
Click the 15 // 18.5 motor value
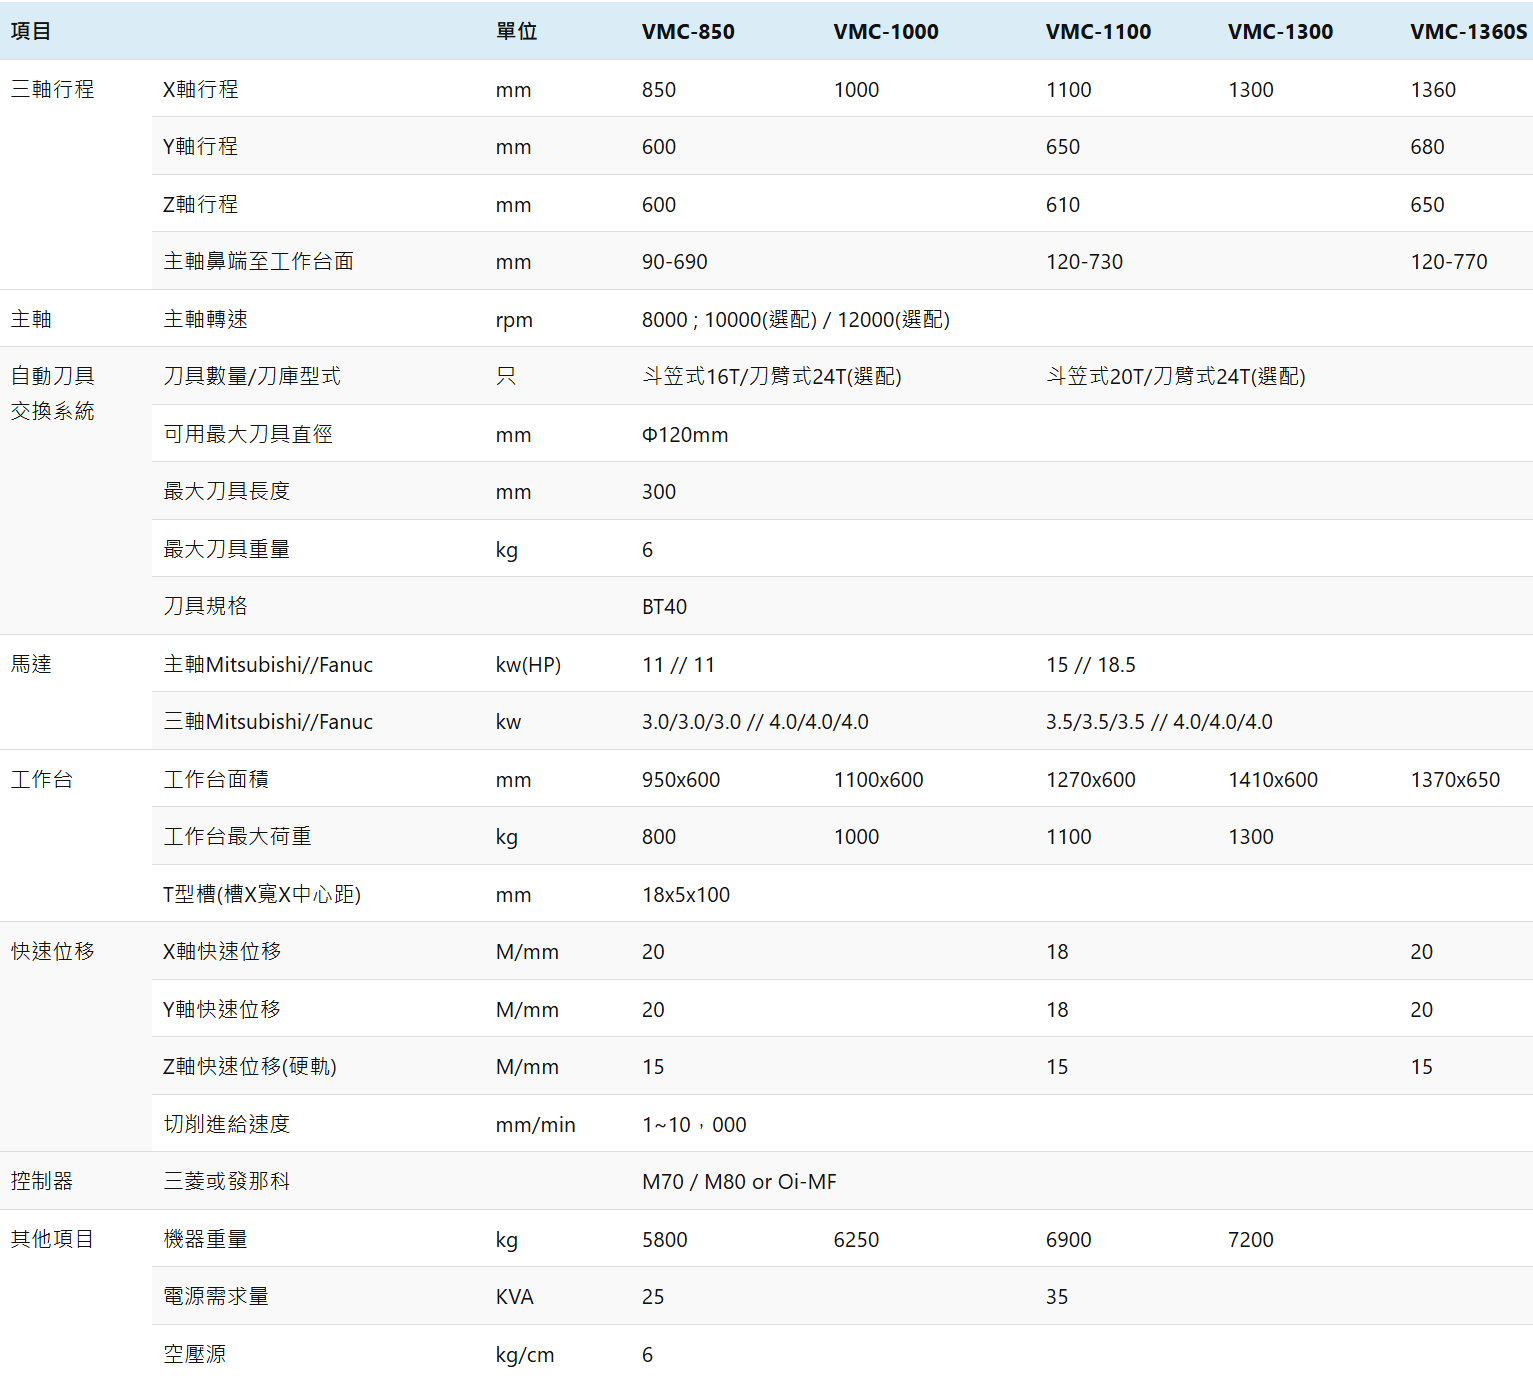(x=1091, y=665)
